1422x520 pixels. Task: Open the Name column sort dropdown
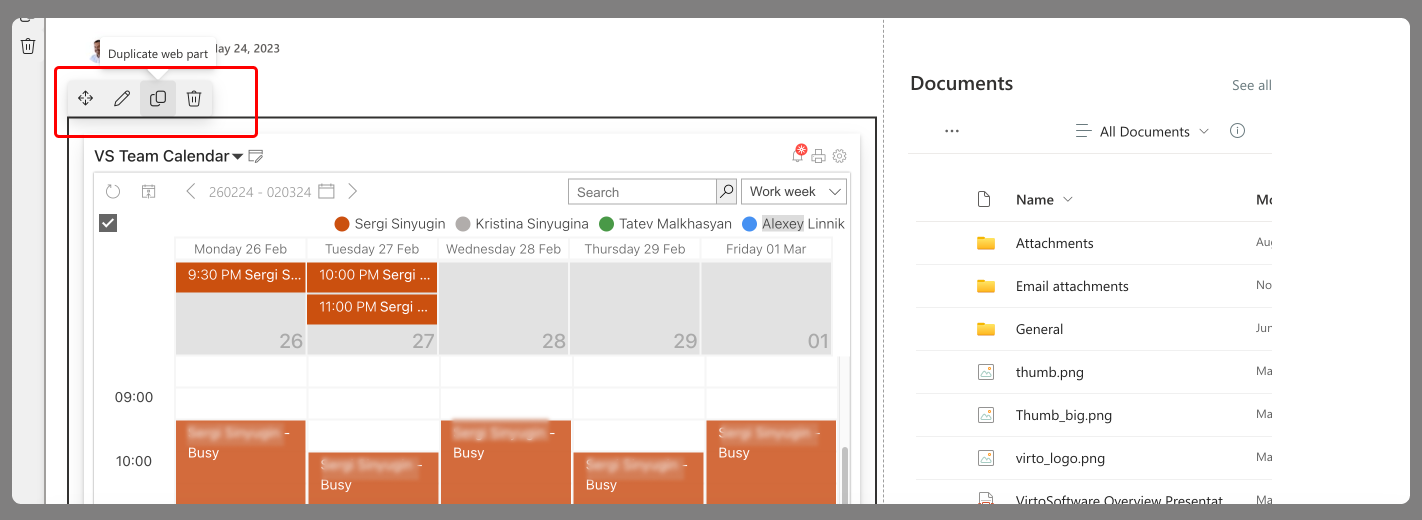(1044, 199)
